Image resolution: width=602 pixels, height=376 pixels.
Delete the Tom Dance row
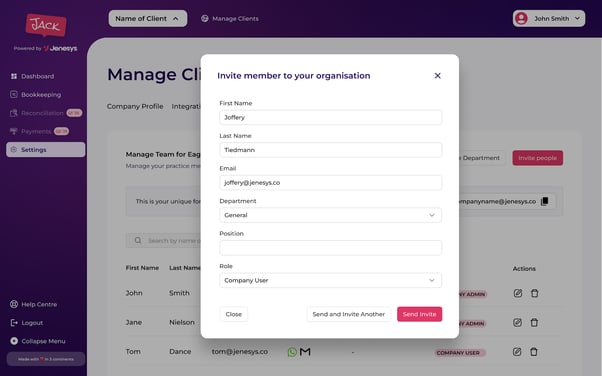pos(534,351)
